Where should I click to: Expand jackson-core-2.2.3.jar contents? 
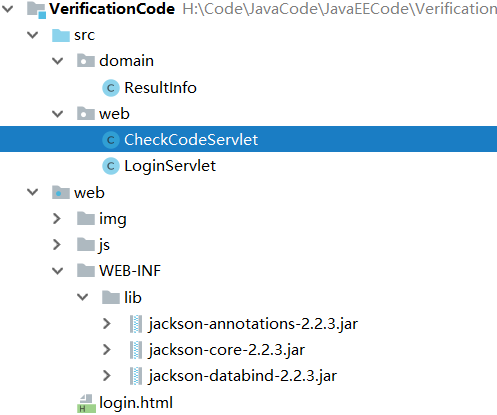[107, 349]
